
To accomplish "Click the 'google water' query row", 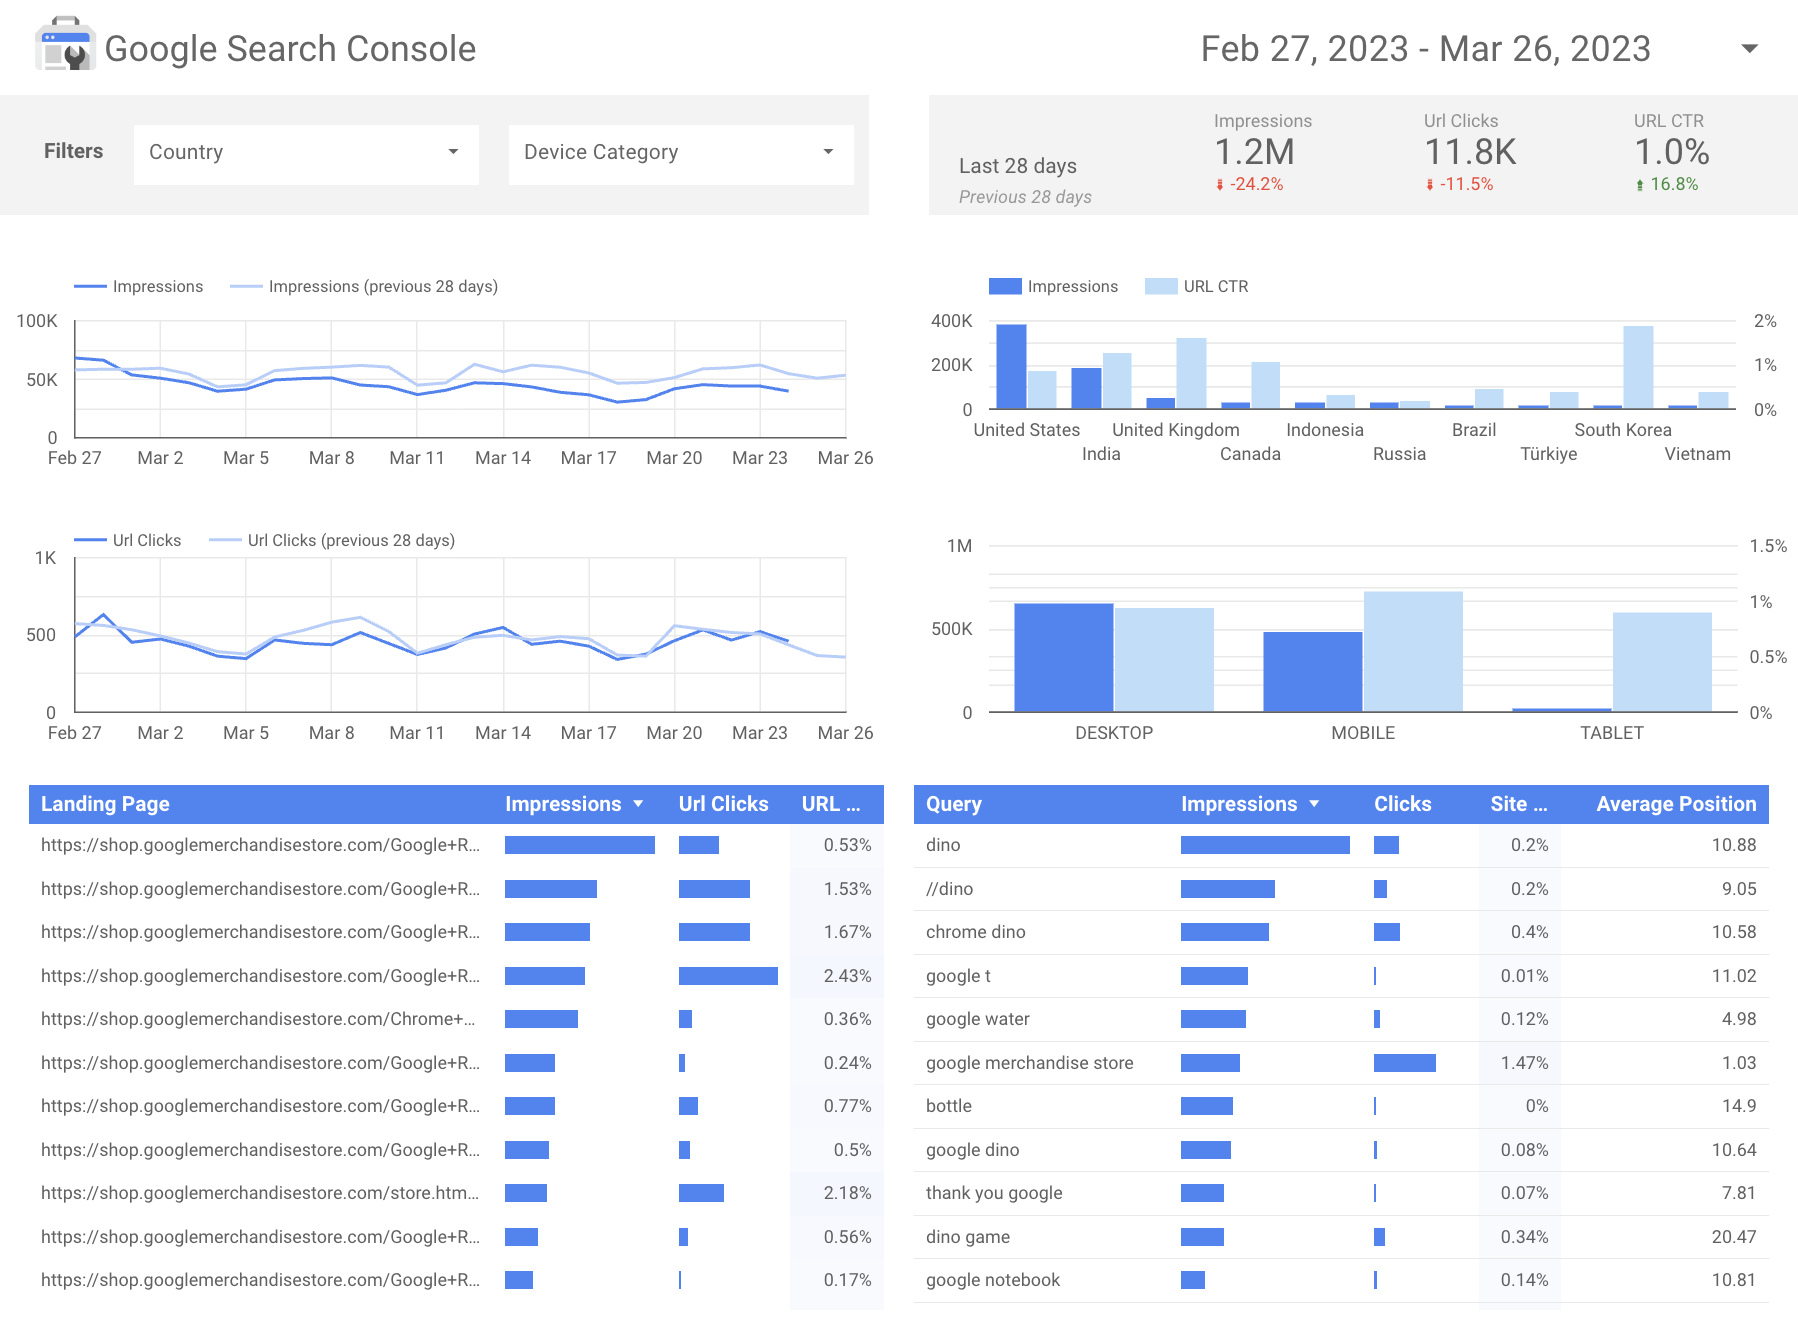I will point(1341,1019).
